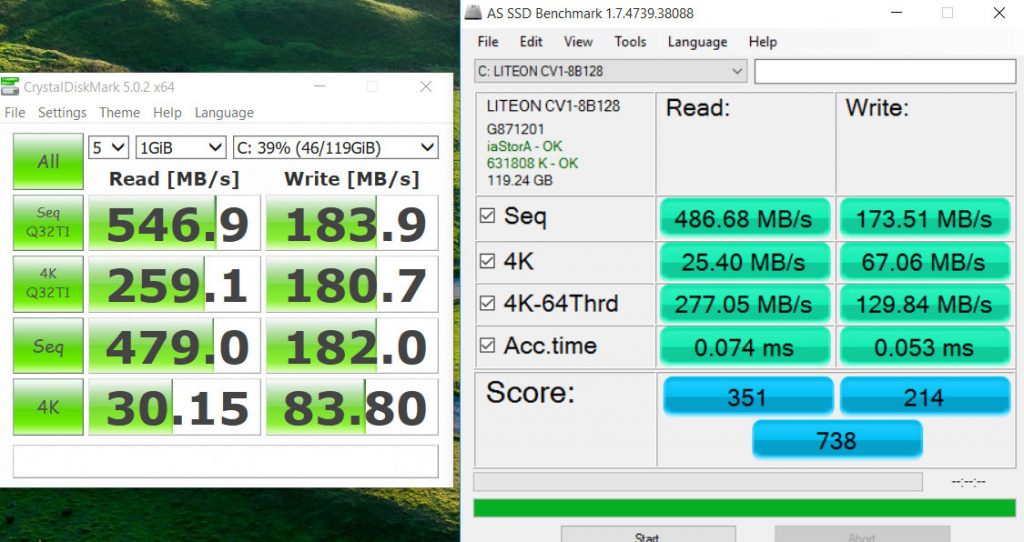Run the plain 4K test in CrystalDiskMark
This screenshot has width=1024, height=542.
coord(48,407)
